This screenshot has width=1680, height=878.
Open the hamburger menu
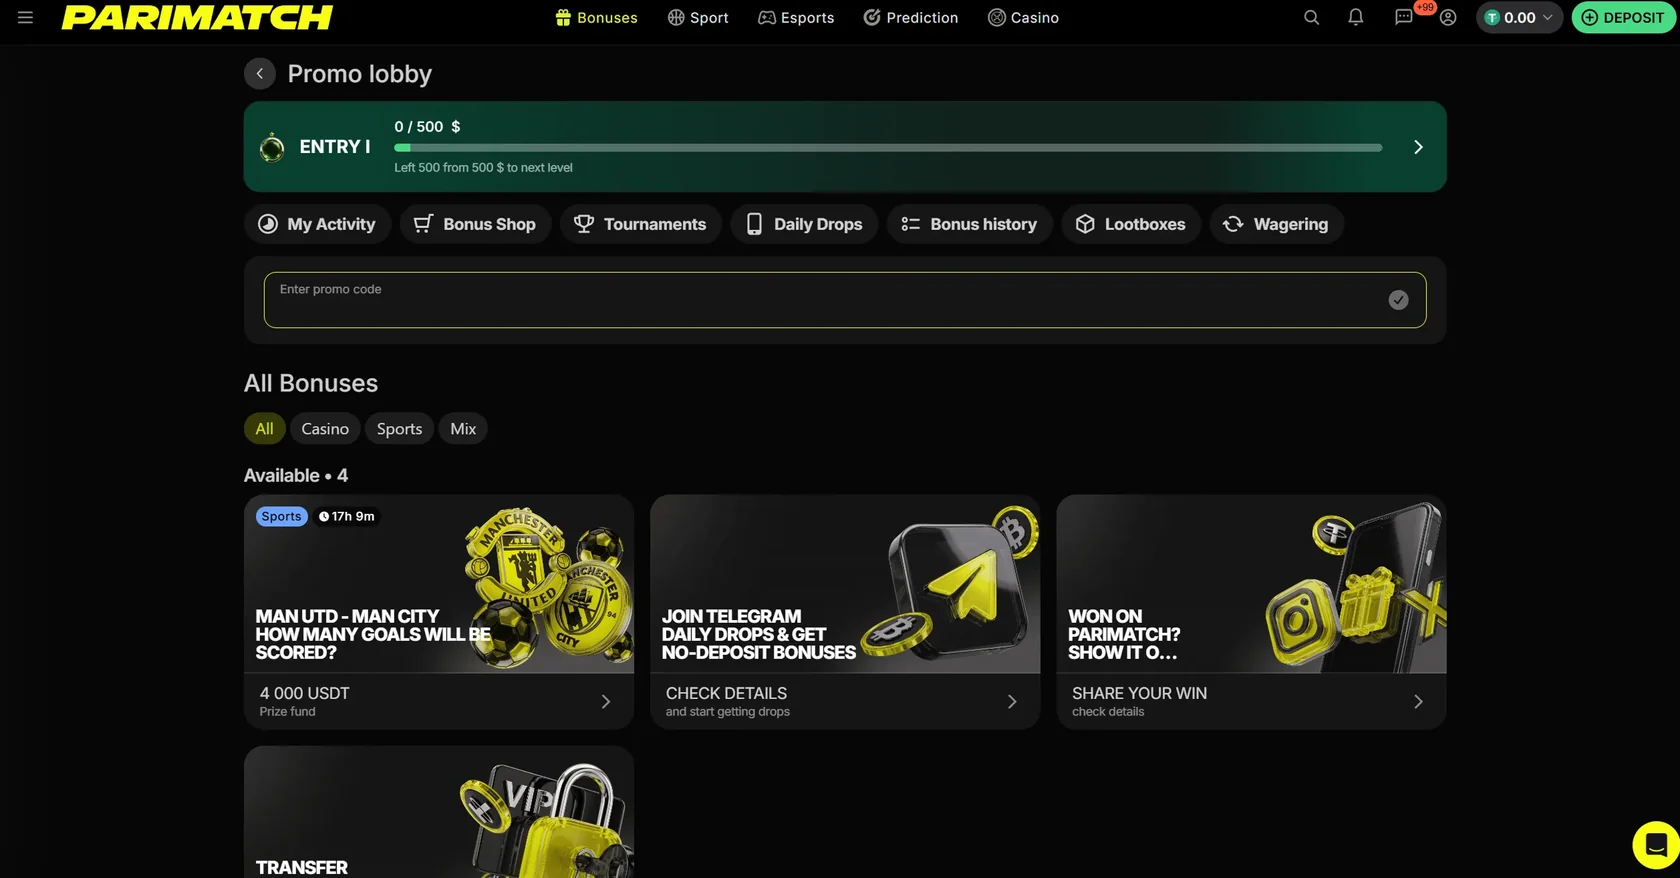(x=25, y=17)
